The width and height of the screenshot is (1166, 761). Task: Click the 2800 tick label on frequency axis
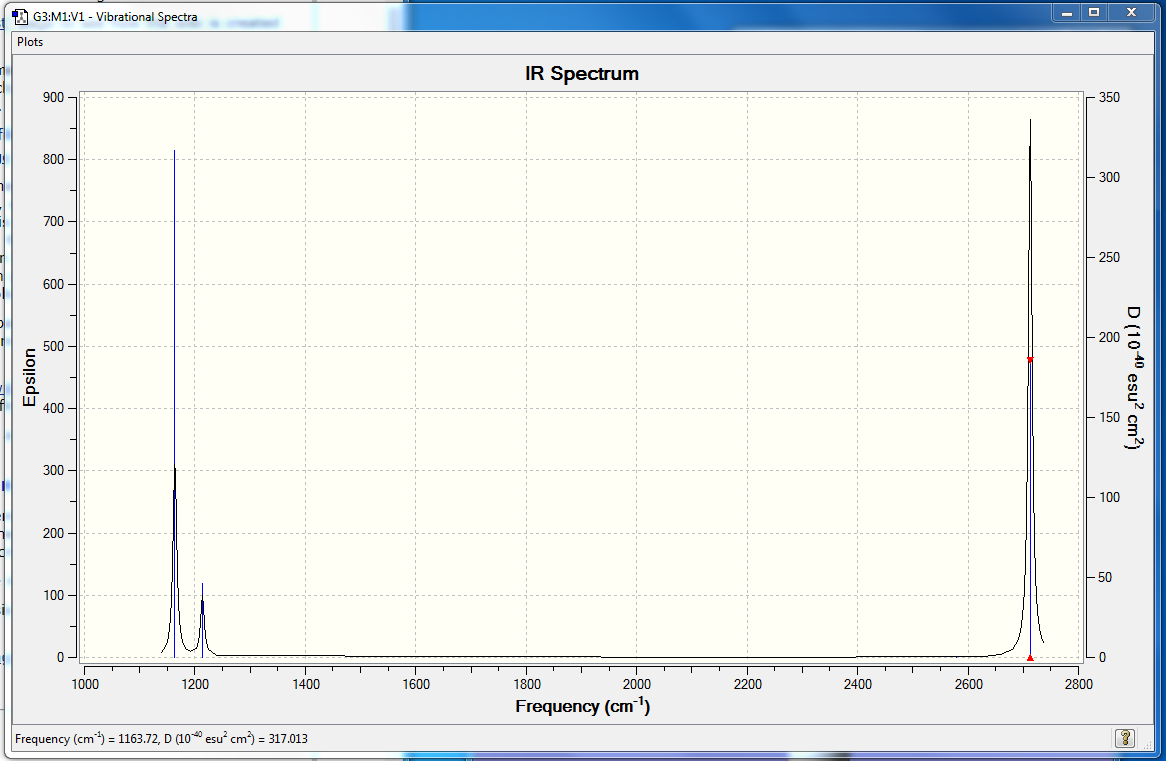point(1078,684)
